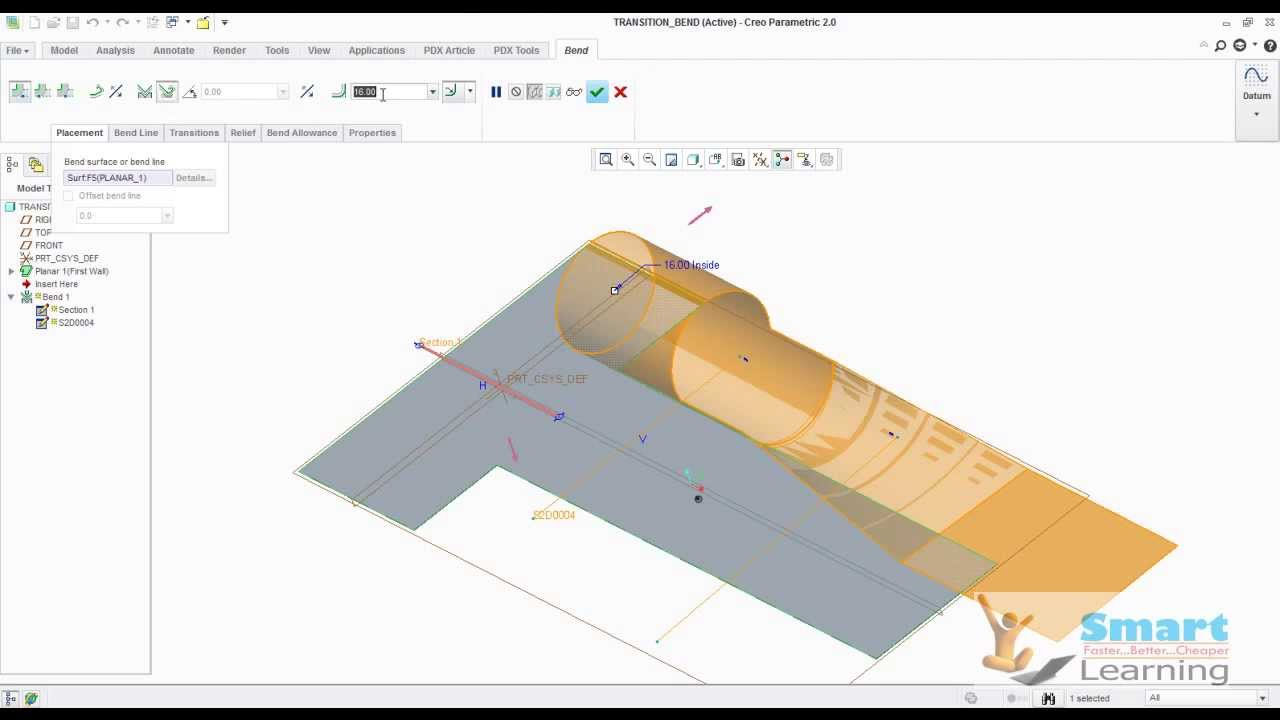Open the Relief tab
Image resolution: width=1280 pixels, height=720 pixels.
point(243,133)
